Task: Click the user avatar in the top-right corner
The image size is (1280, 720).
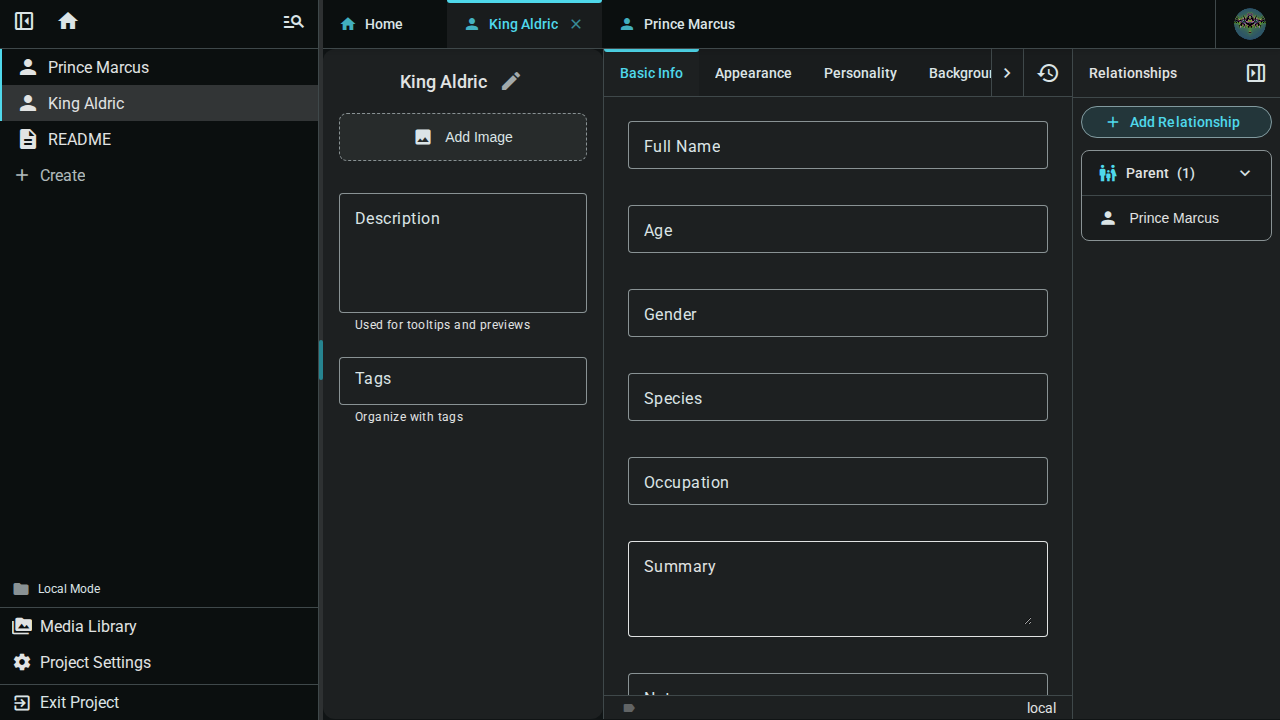Action: 1249,23
